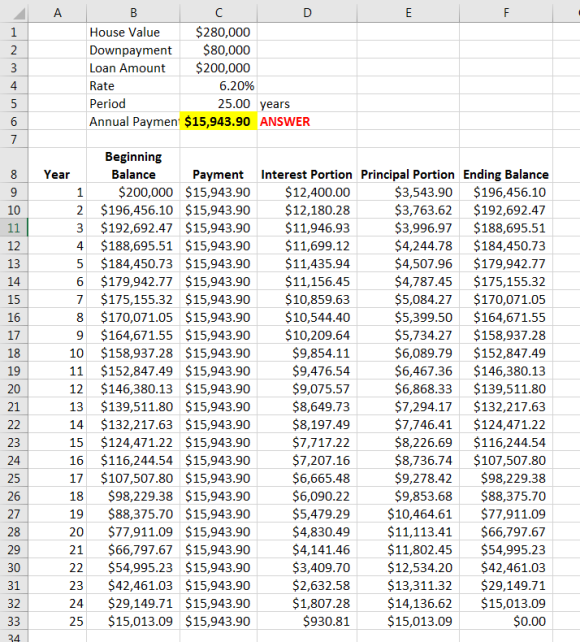Click the red ANSWER cell
Viewport: 580px width, 642px height.
click(x=307, y=122)
